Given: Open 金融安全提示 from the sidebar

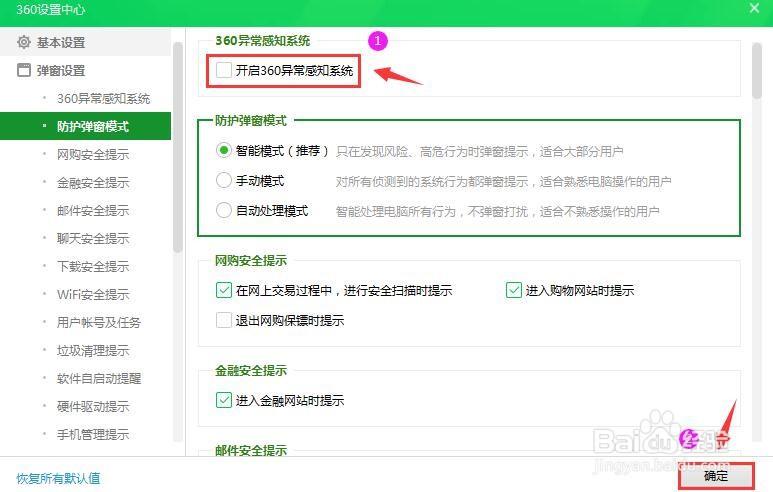Looking at the screenshot, I should [x=93, y=182].
